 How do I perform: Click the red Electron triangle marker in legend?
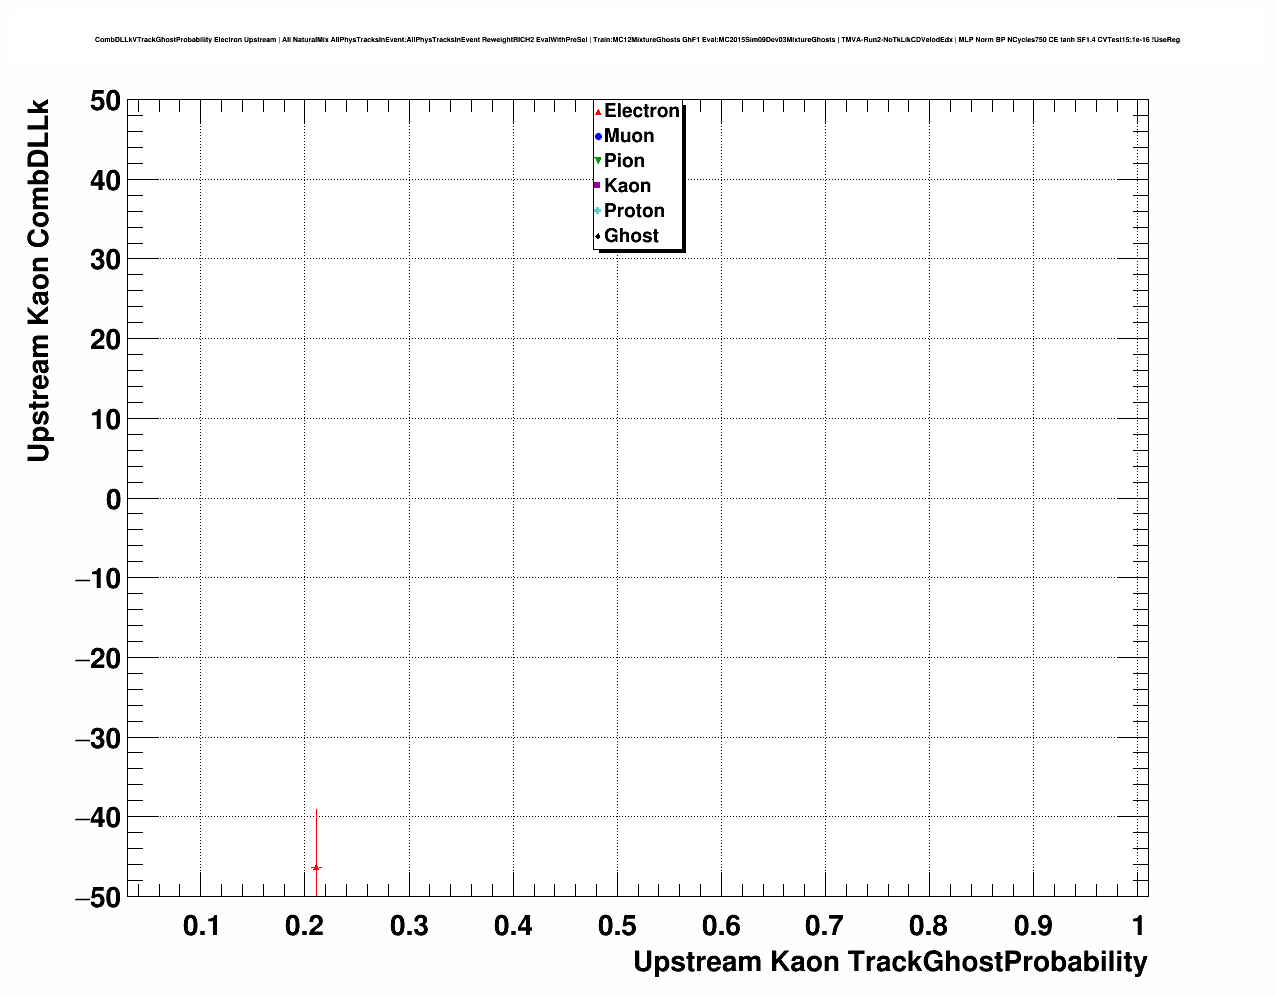(598, 112)
